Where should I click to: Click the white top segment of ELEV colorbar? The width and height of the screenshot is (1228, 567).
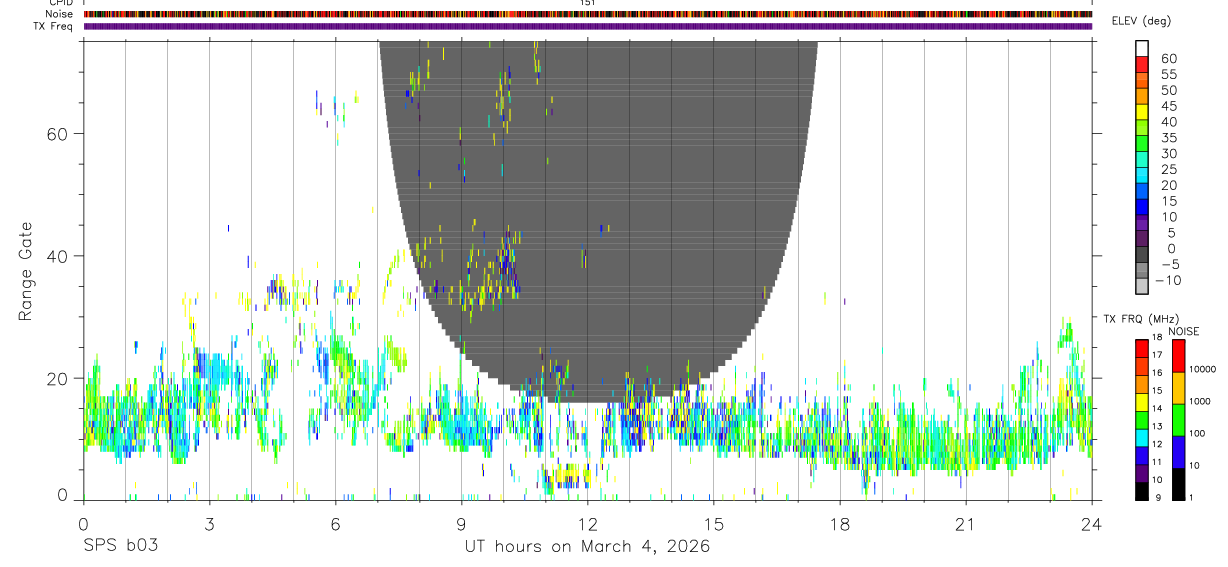pyautogui.click(x=1142, y=48)
